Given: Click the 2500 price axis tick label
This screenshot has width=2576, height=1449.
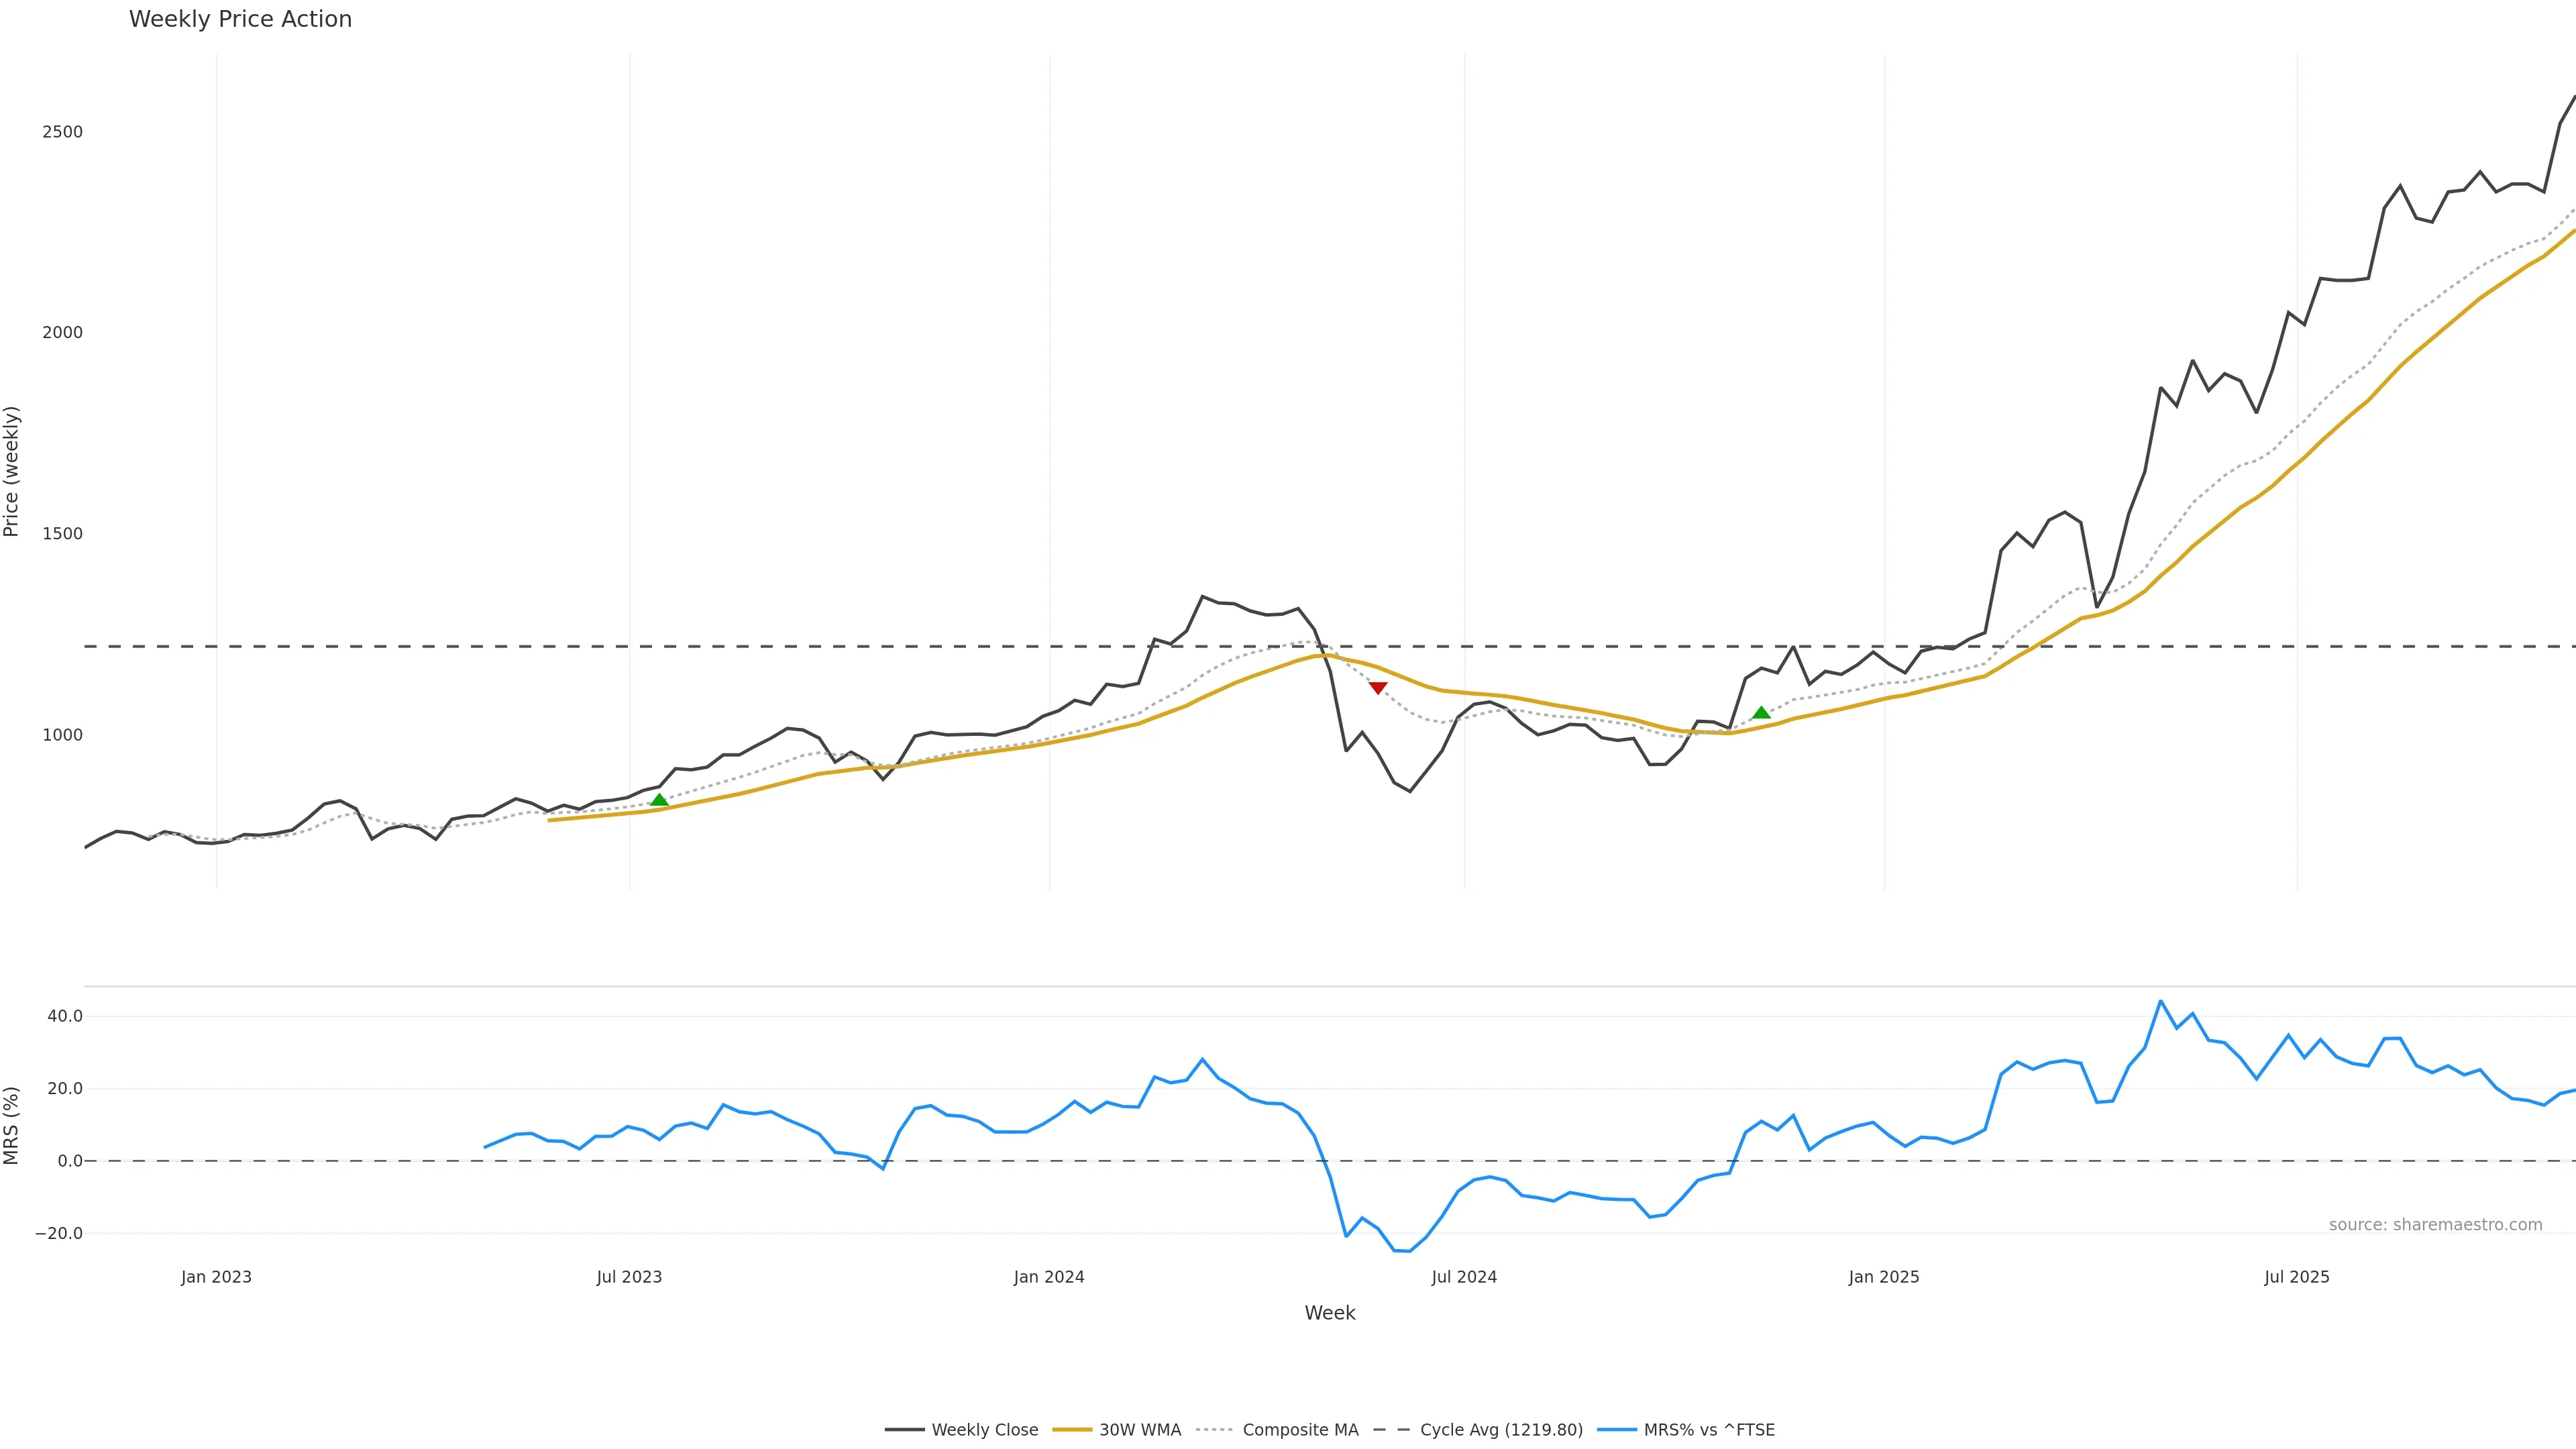Looking at the screenshot, I should click(x=62, y=132).
